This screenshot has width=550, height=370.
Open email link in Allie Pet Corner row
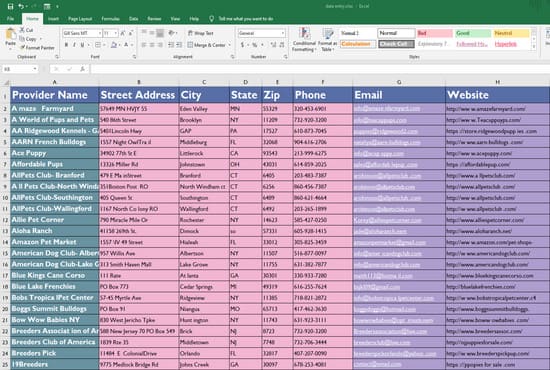pos(388,220)
